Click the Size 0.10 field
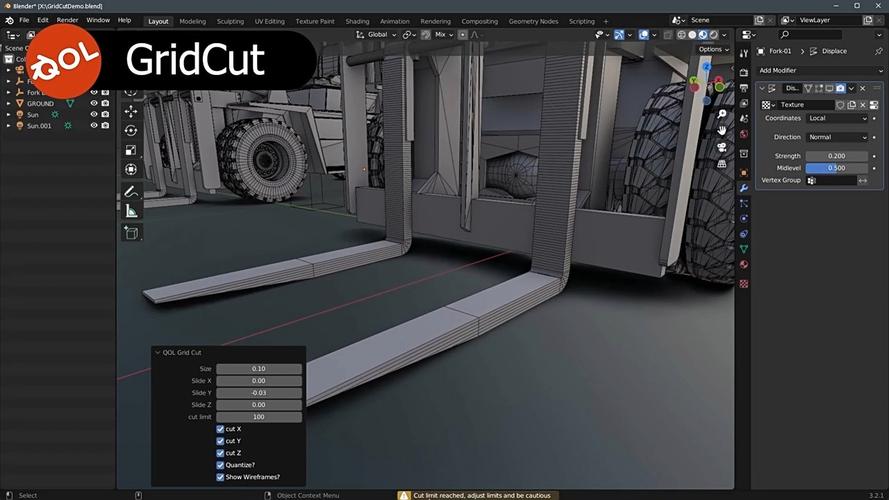This screenshot has width=889, height=500. 259,368
